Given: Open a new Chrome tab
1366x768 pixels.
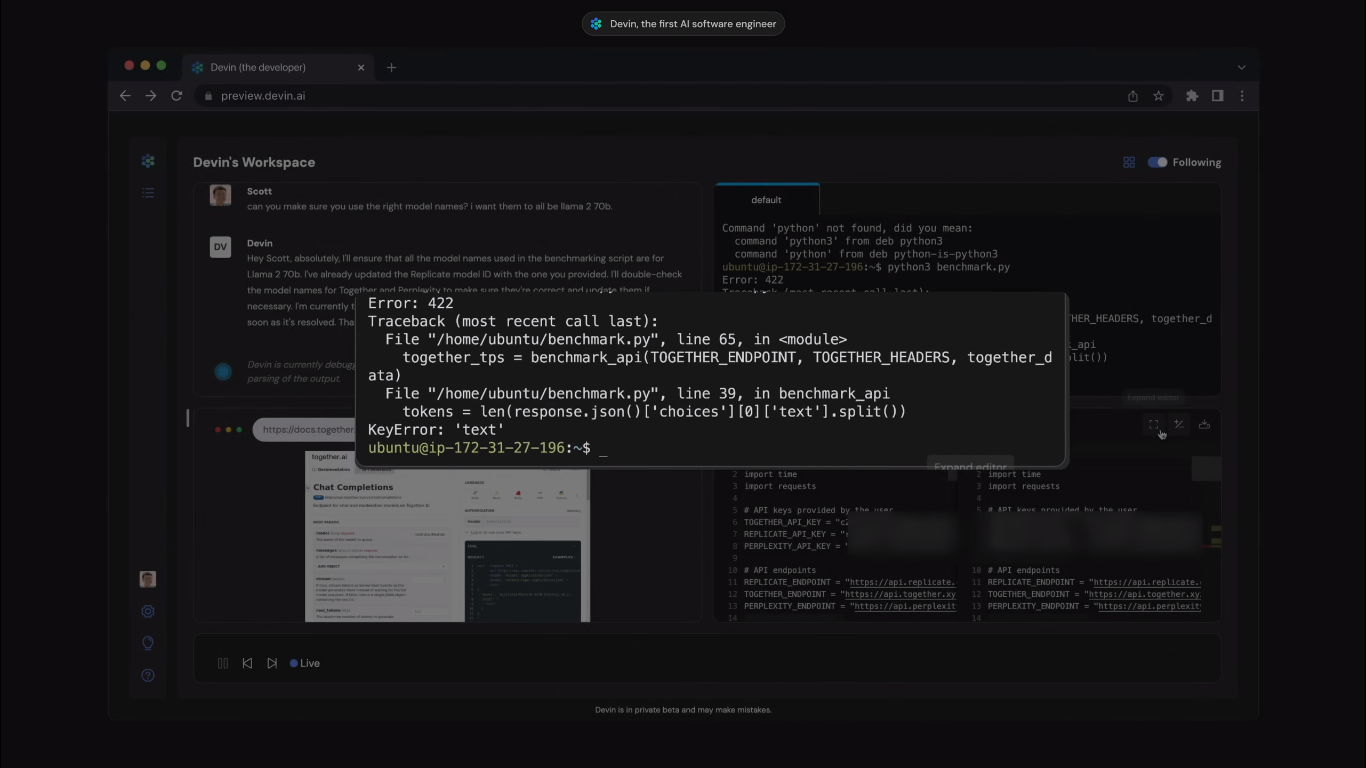Looking at the screenshot, I should tap(391, 67).
